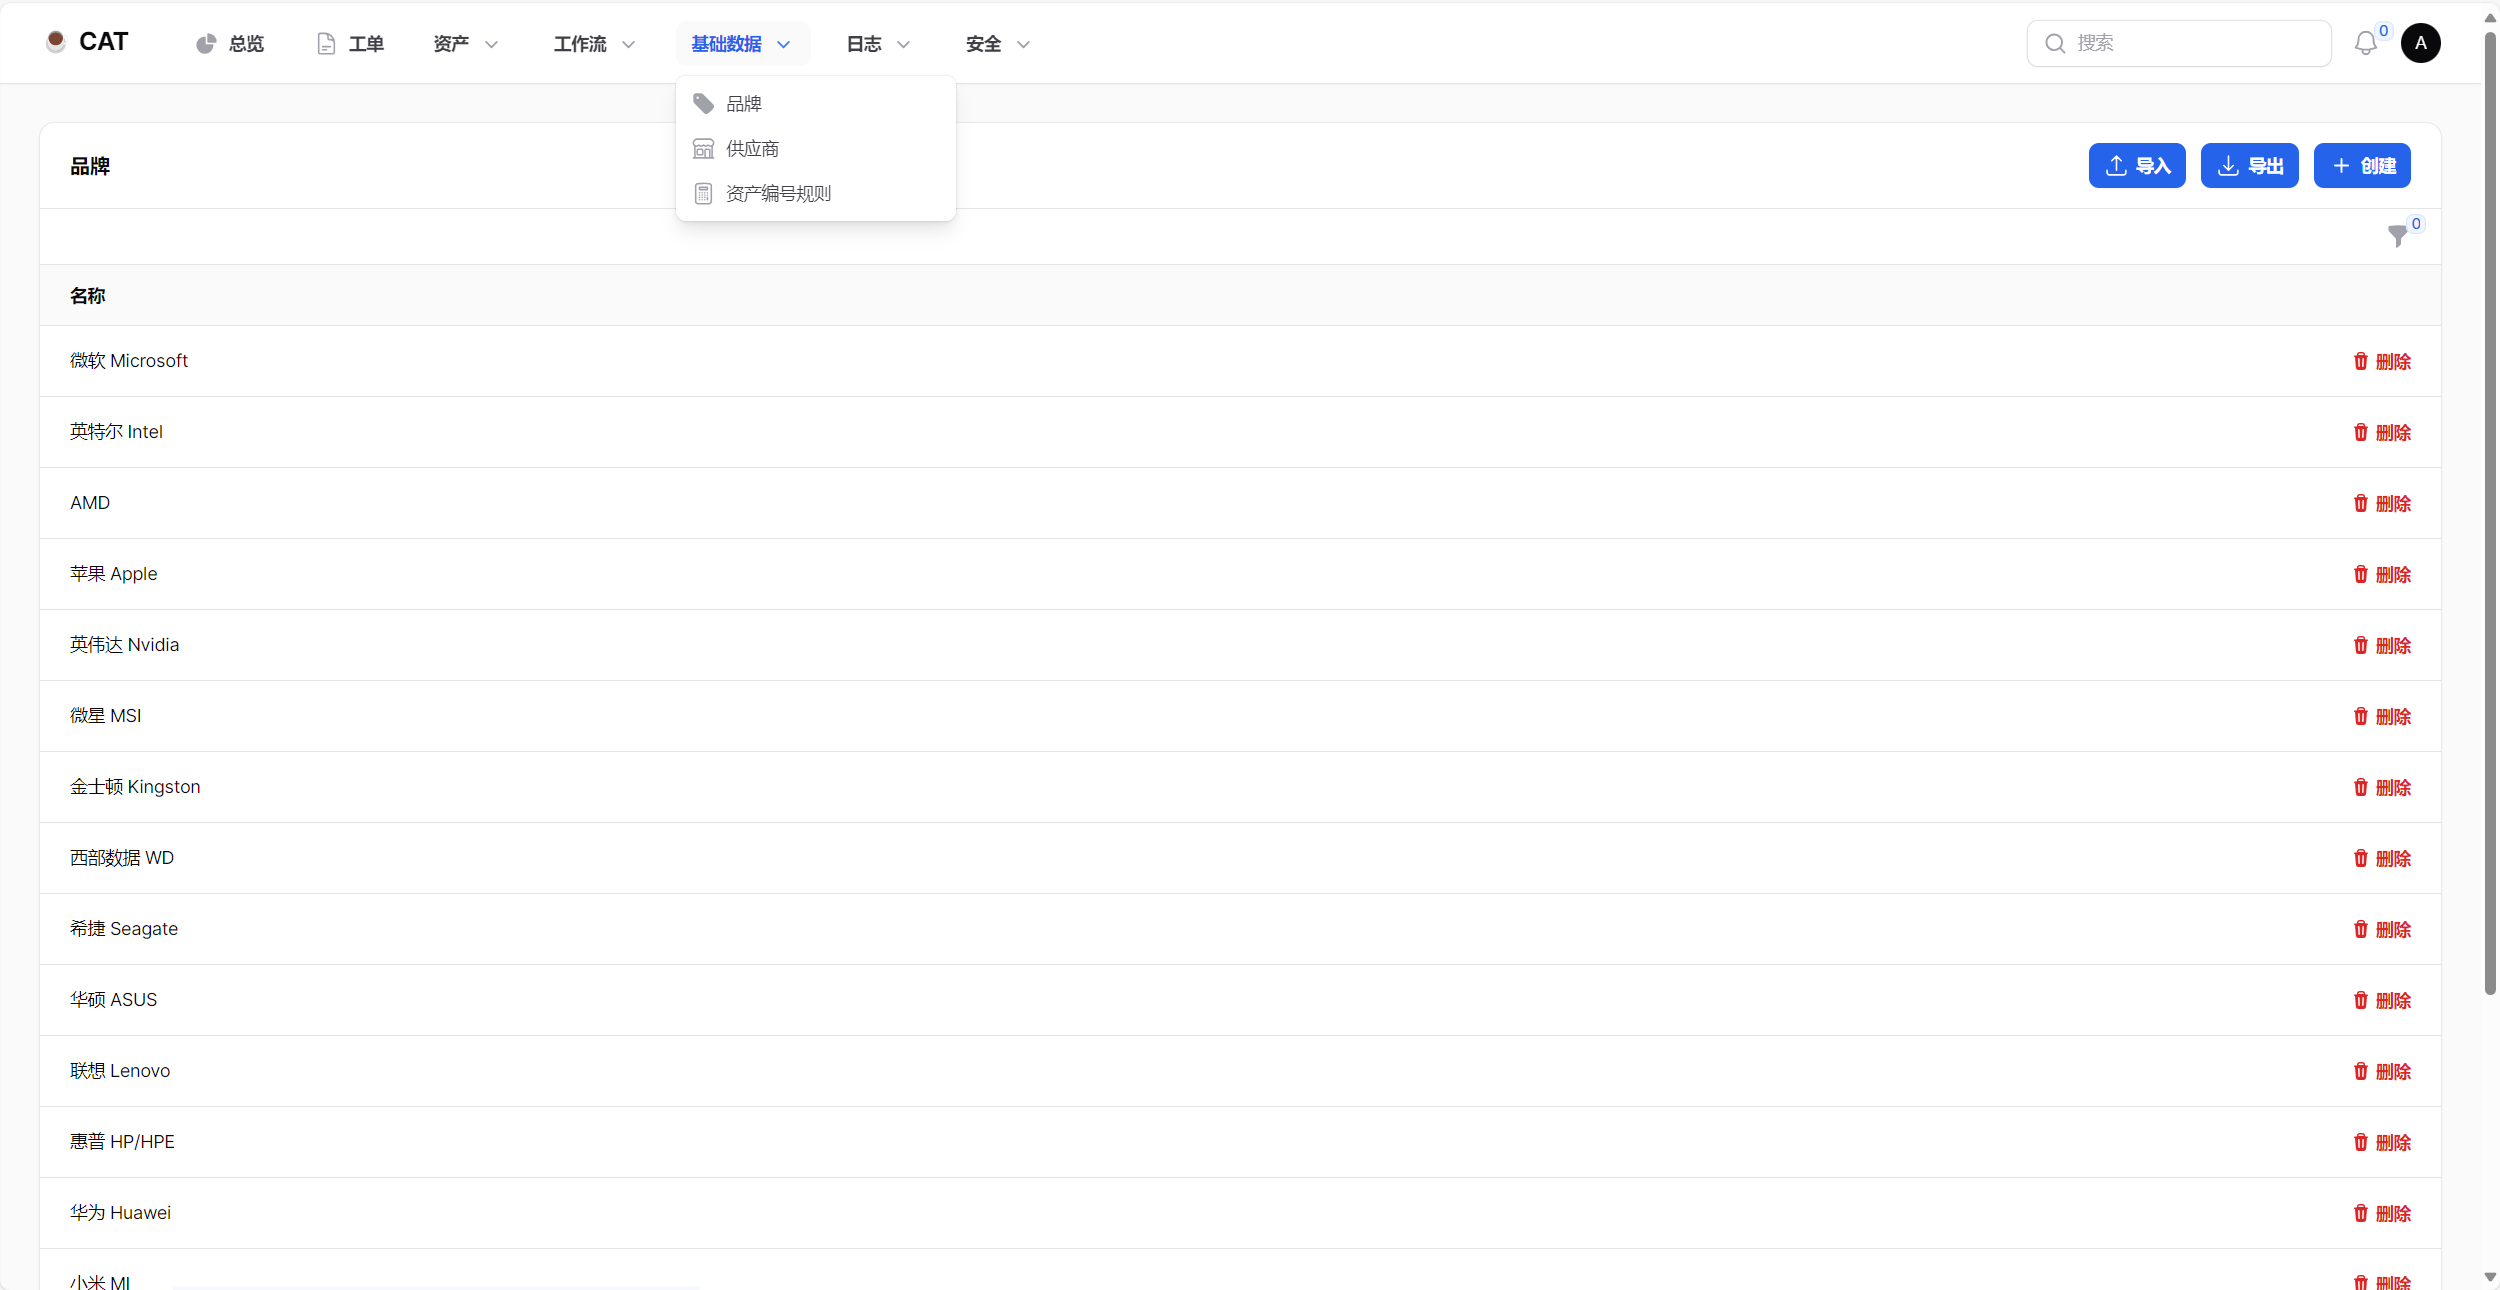Click trash icon for AMD row

pos(2360,503)
